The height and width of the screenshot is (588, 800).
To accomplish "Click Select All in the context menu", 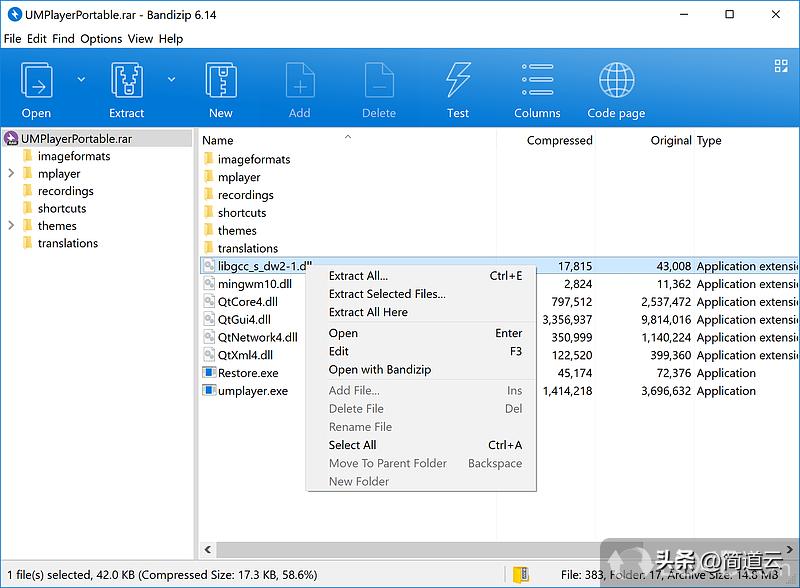I will point(352,445).
